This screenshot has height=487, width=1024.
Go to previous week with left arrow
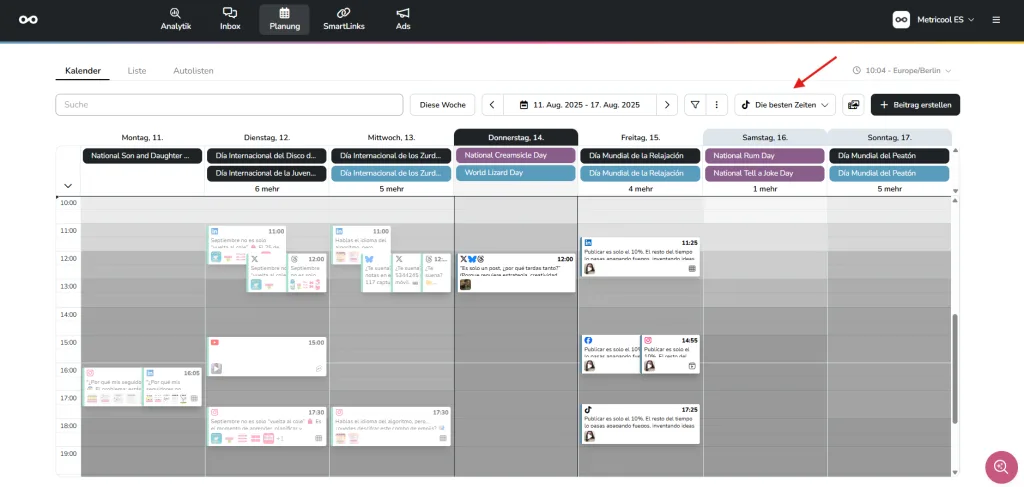click(492, 105)
